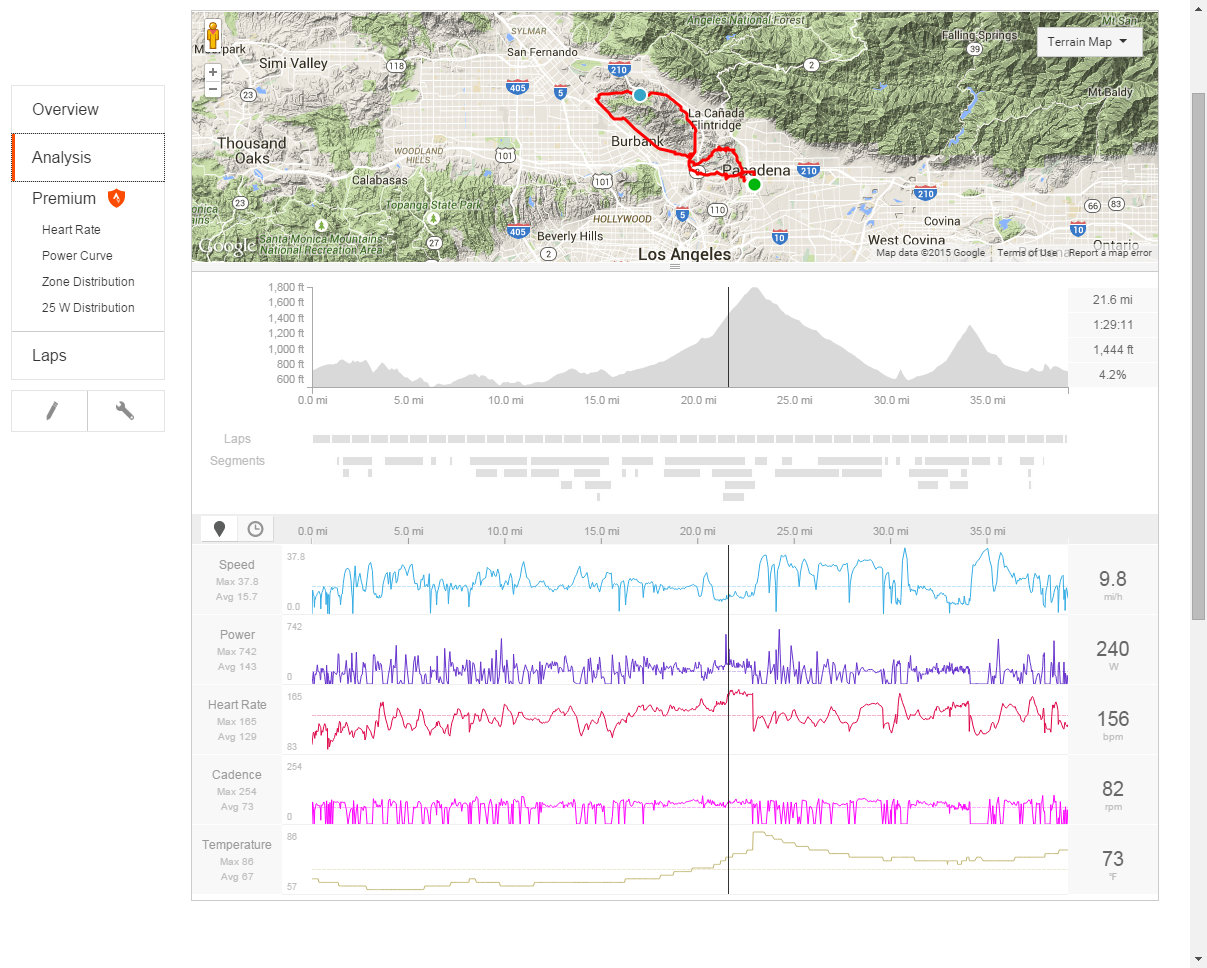Open the wrench tools icon
This screenshot has width=1207, height=968.
(126, 411)
